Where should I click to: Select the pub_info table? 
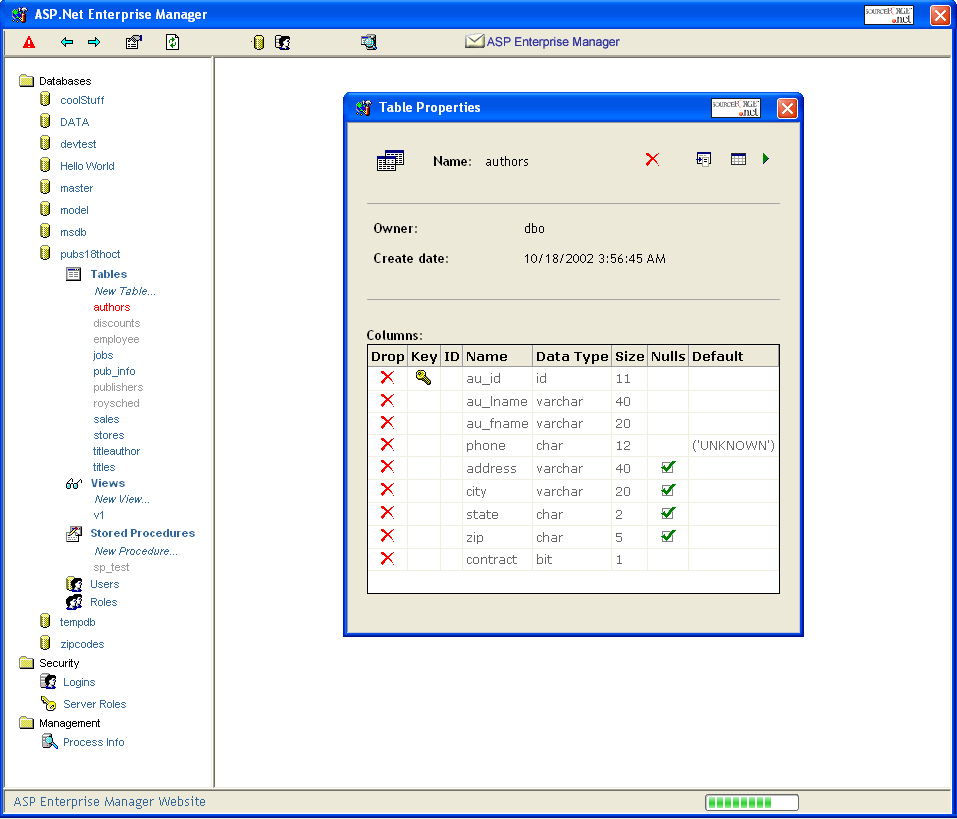coord(114,371)
